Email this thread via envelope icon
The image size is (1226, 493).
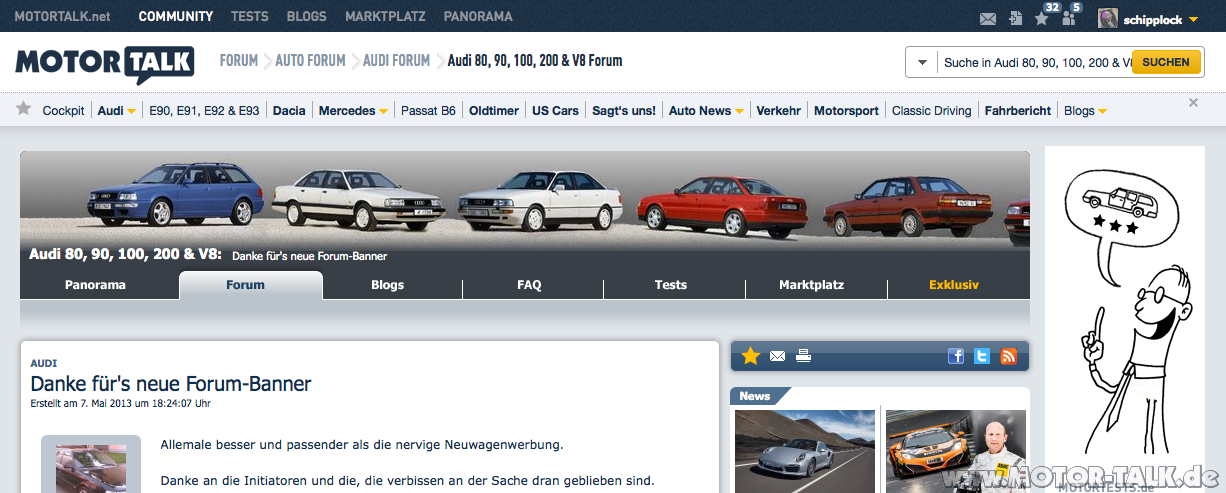(x=778, y=356)
